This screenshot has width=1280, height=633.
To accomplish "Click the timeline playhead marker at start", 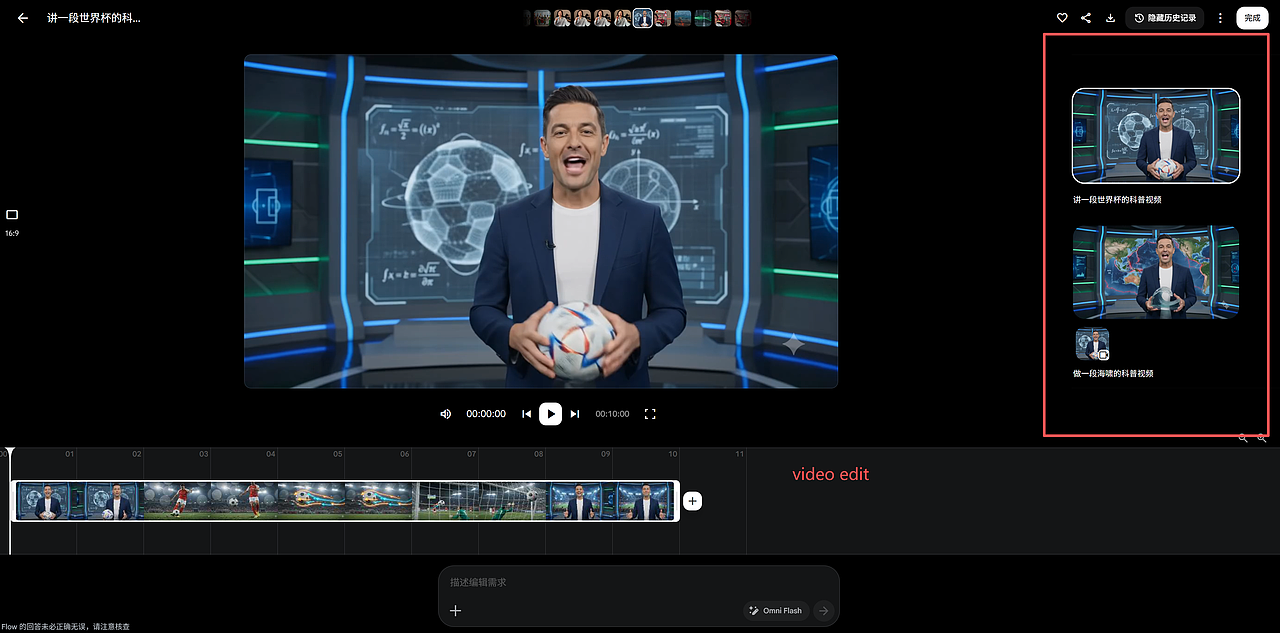I will (10, 452).
